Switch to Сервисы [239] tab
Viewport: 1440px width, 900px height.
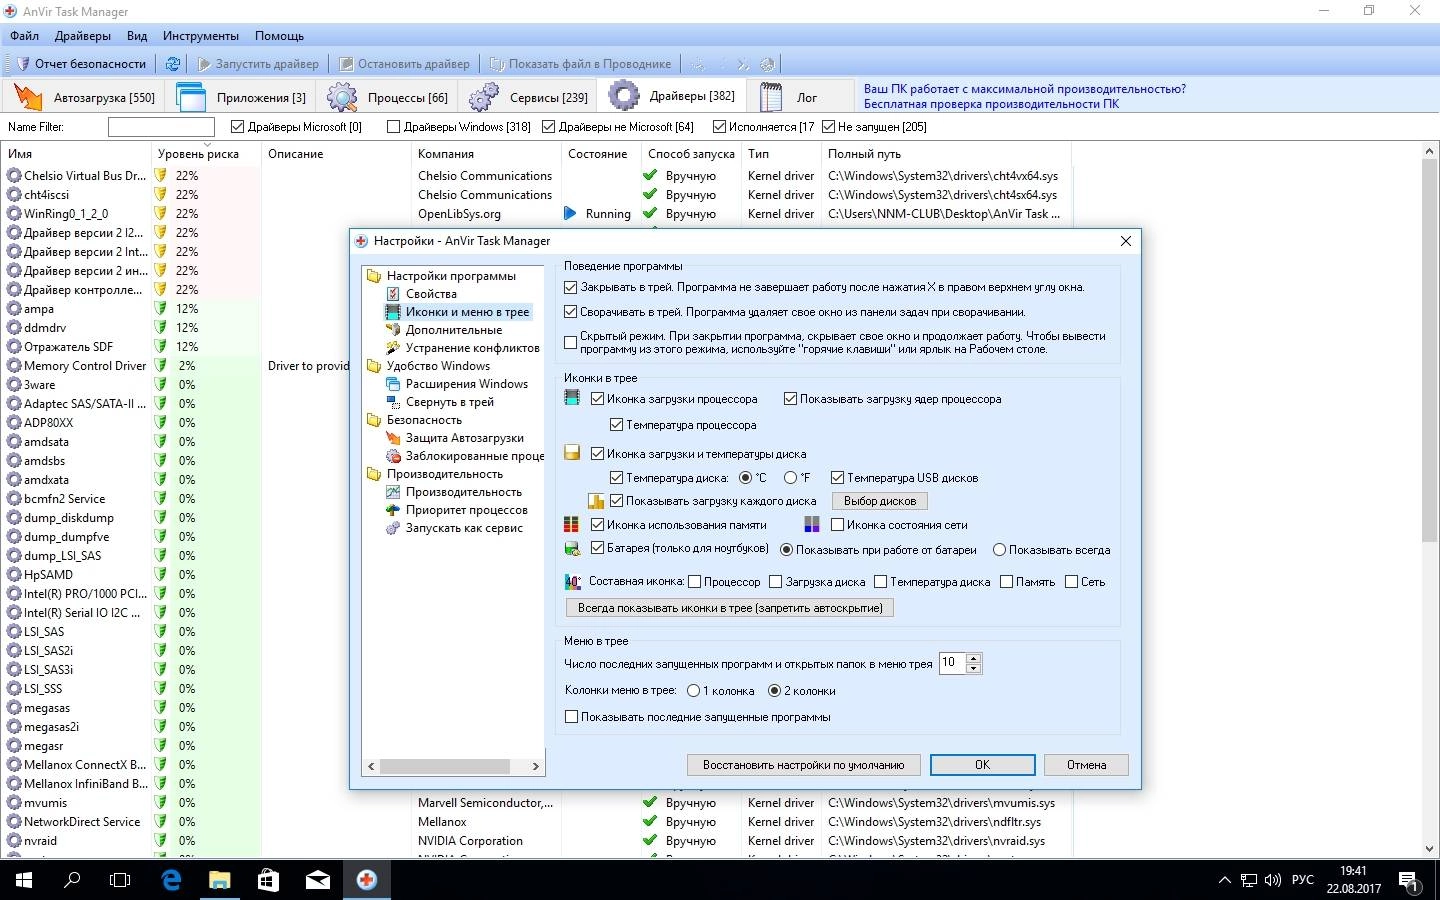527,97
